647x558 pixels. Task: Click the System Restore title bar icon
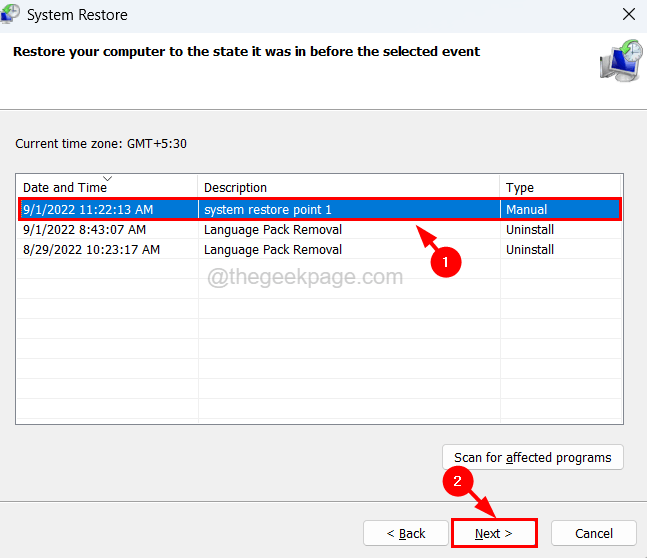(10, 15)
